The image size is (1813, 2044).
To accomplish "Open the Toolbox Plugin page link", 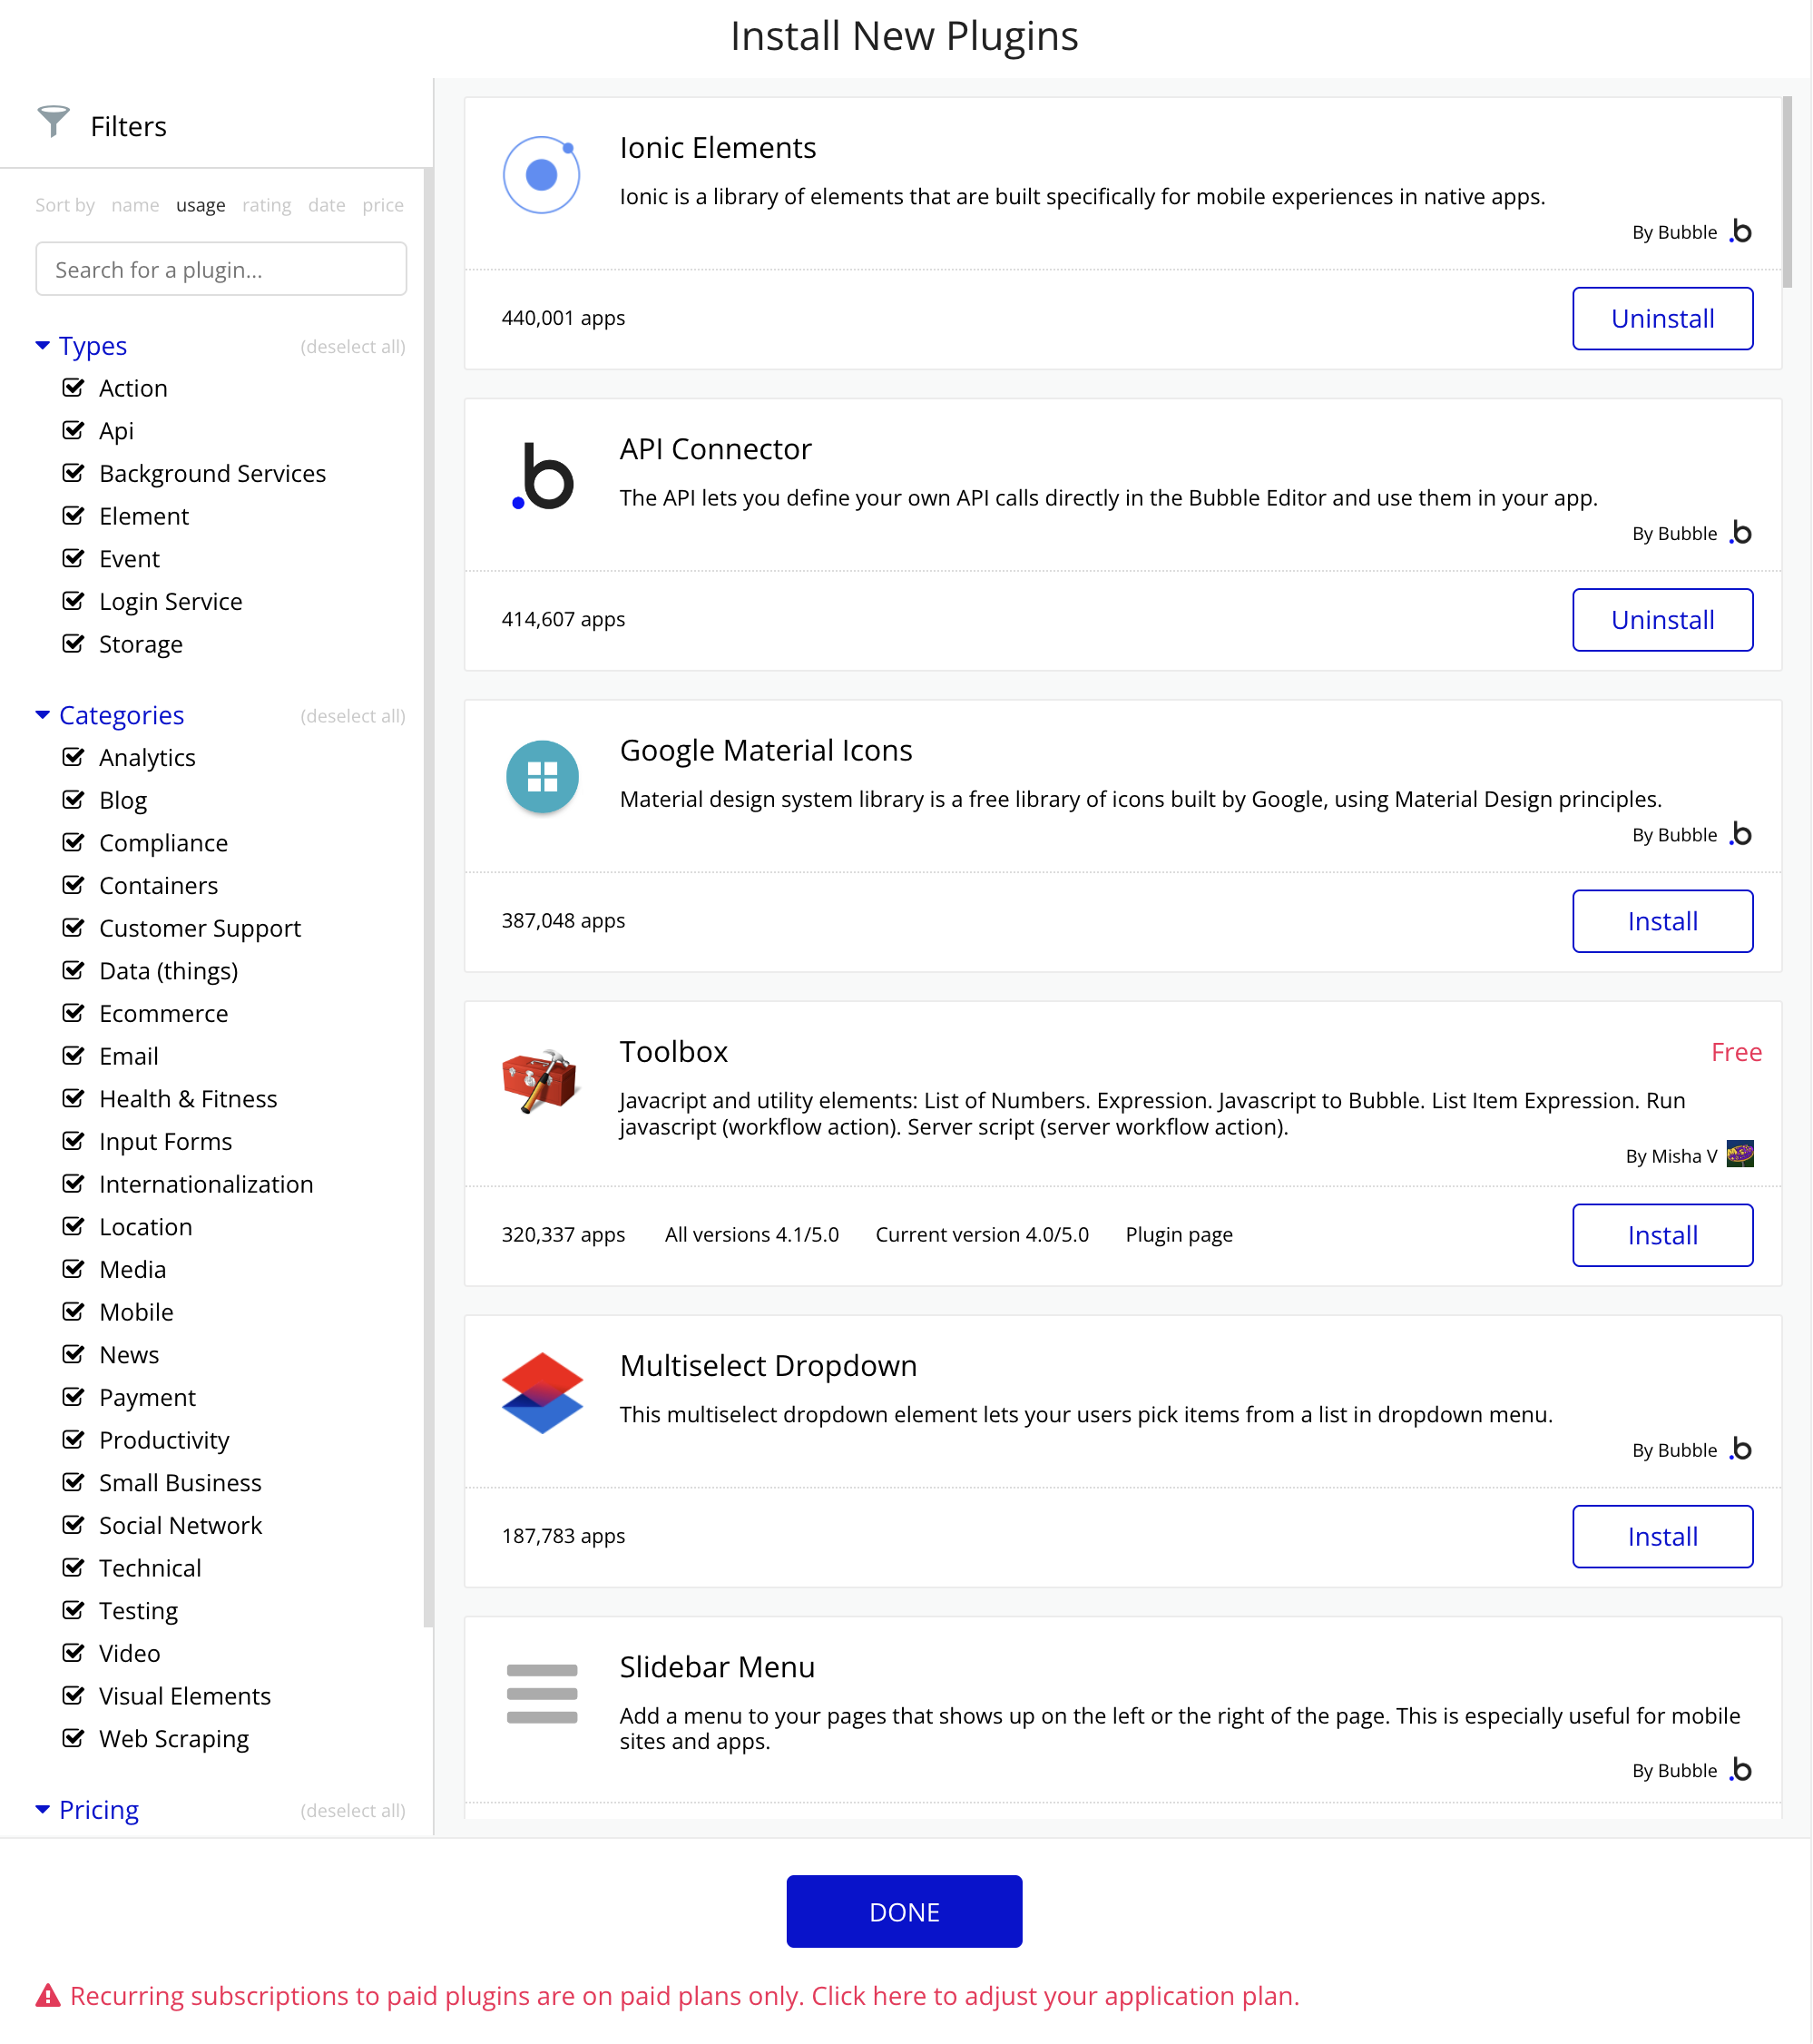I will (x=1178, y=1234).
